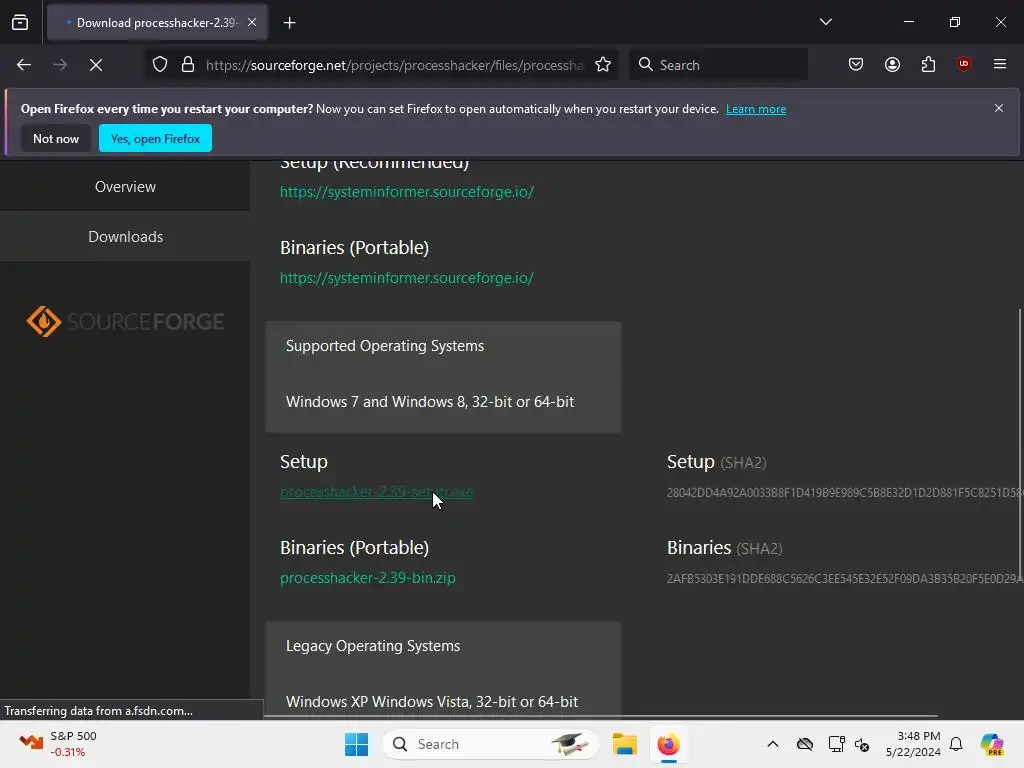1024x768 pixels.
Task: Click the Supported Operating Systems heading
Action: coord(385,346)
